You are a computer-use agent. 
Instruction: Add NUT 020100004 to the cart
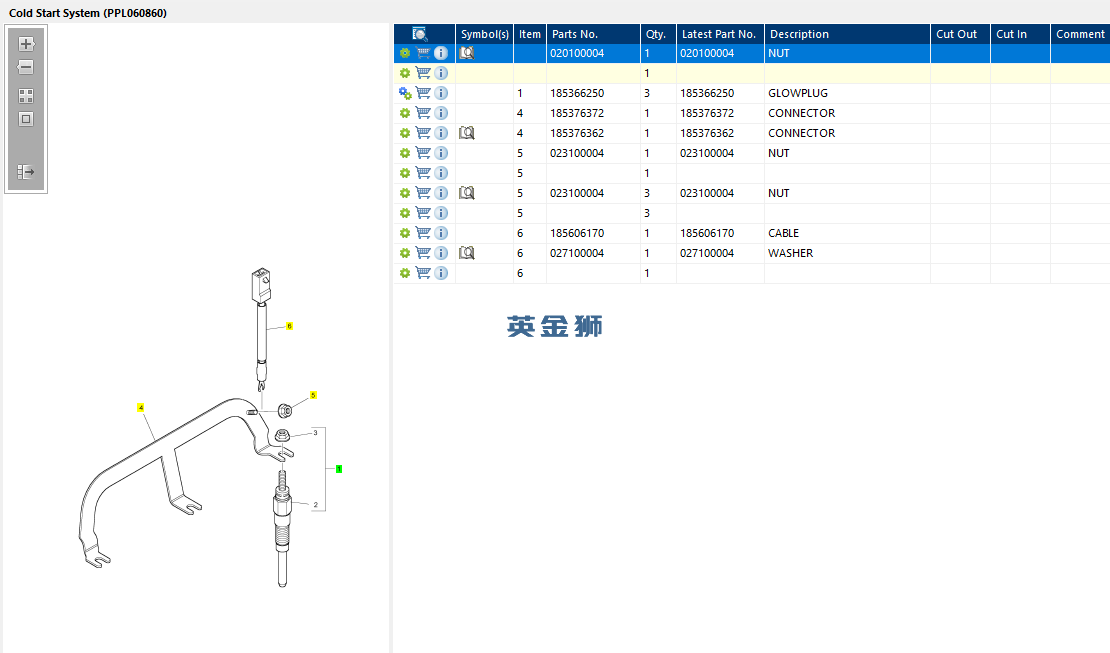click(x=423, y=53)
